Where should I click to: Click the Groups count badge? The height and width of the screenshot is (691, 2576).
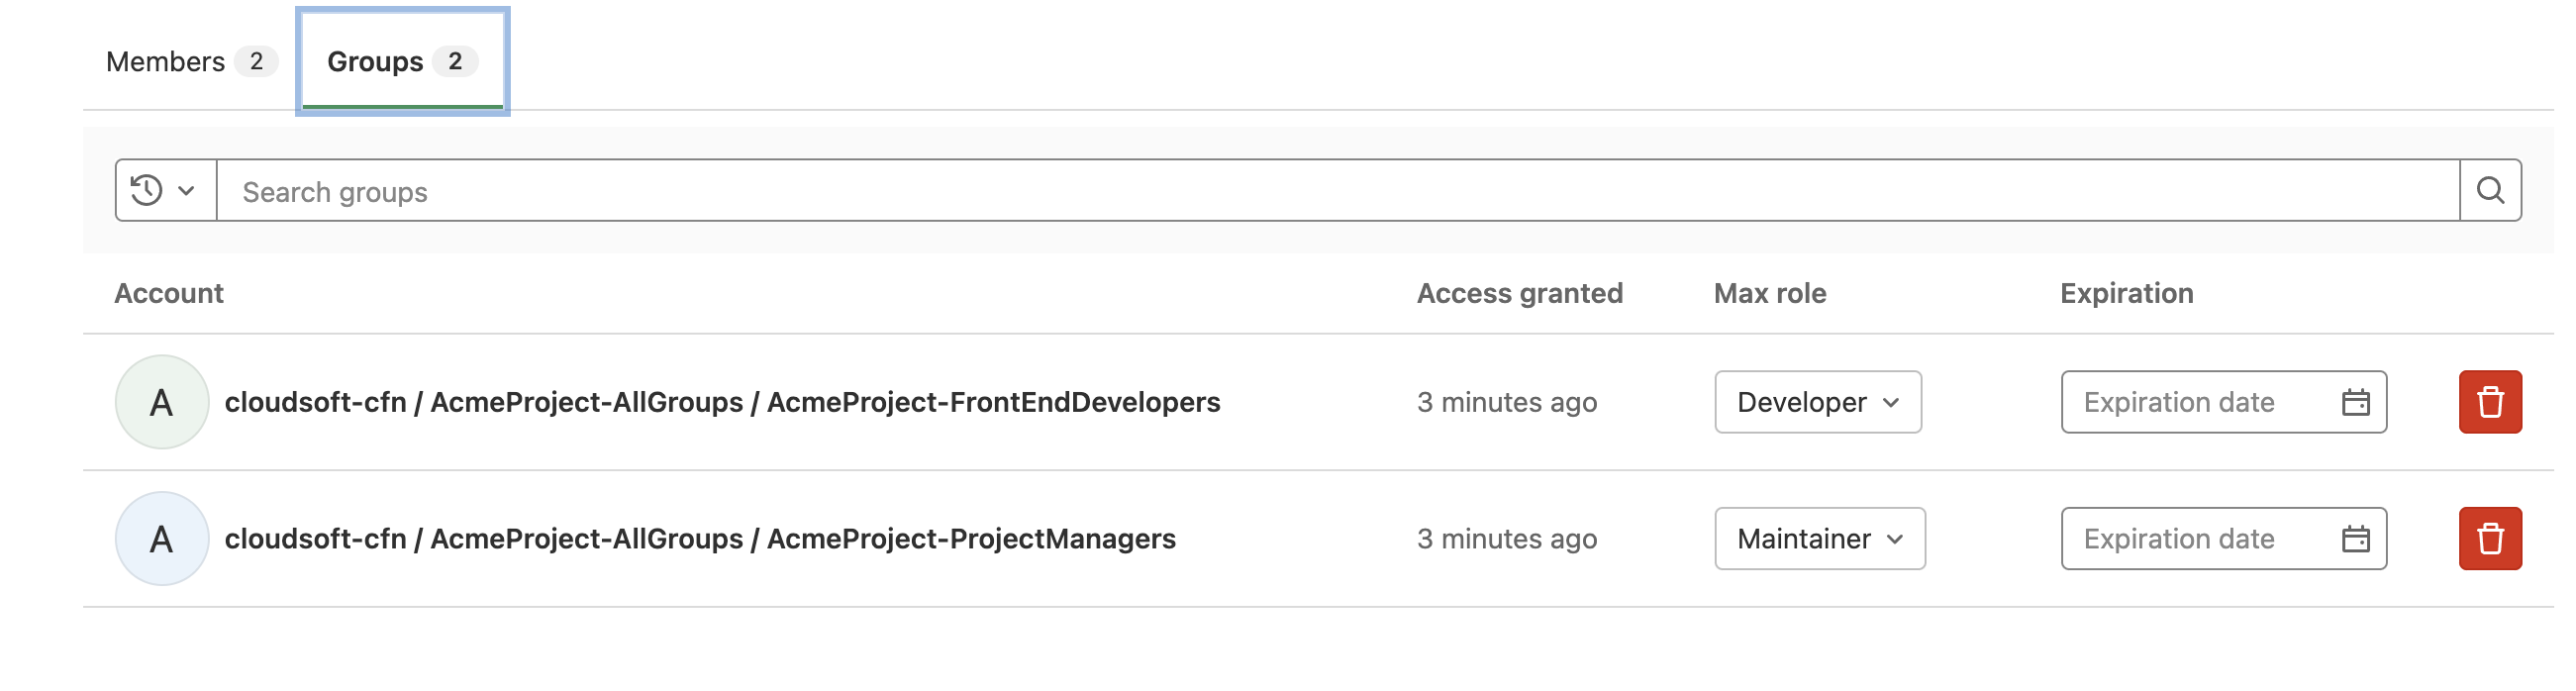(x=455, y=62)
